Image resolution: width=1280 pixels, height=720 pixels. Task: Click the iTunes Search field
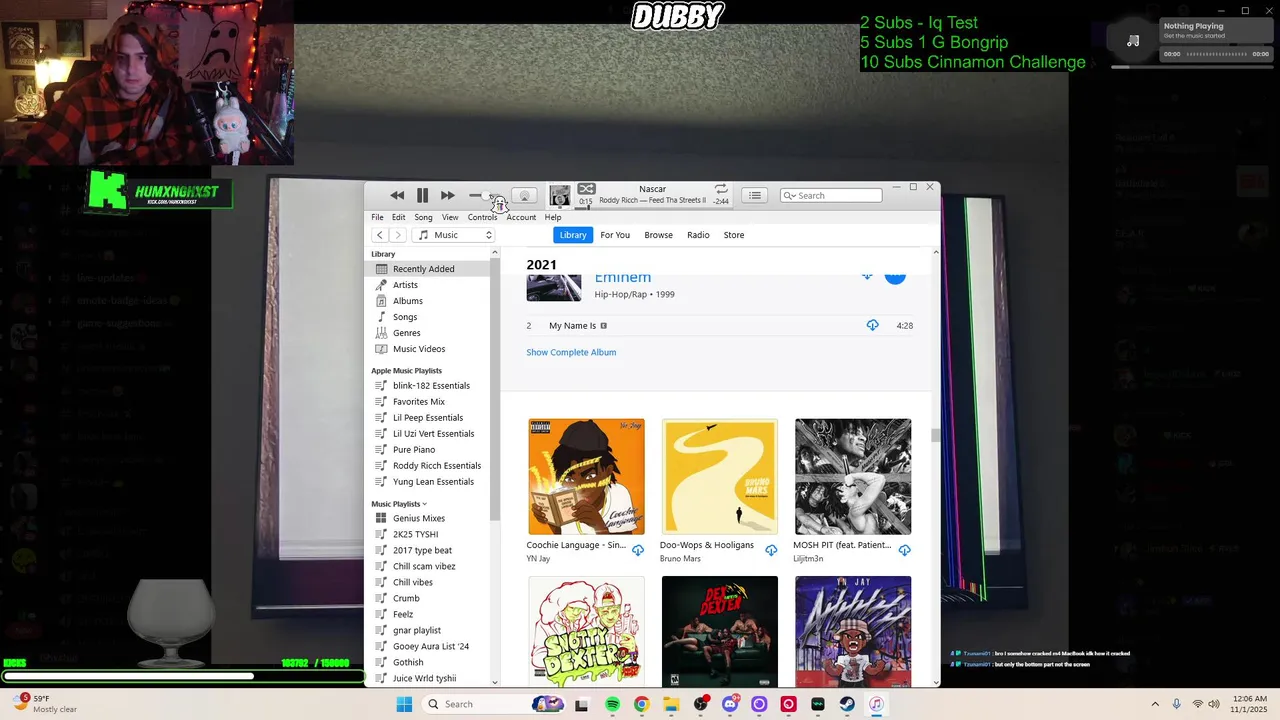click(x=831, y=195)
